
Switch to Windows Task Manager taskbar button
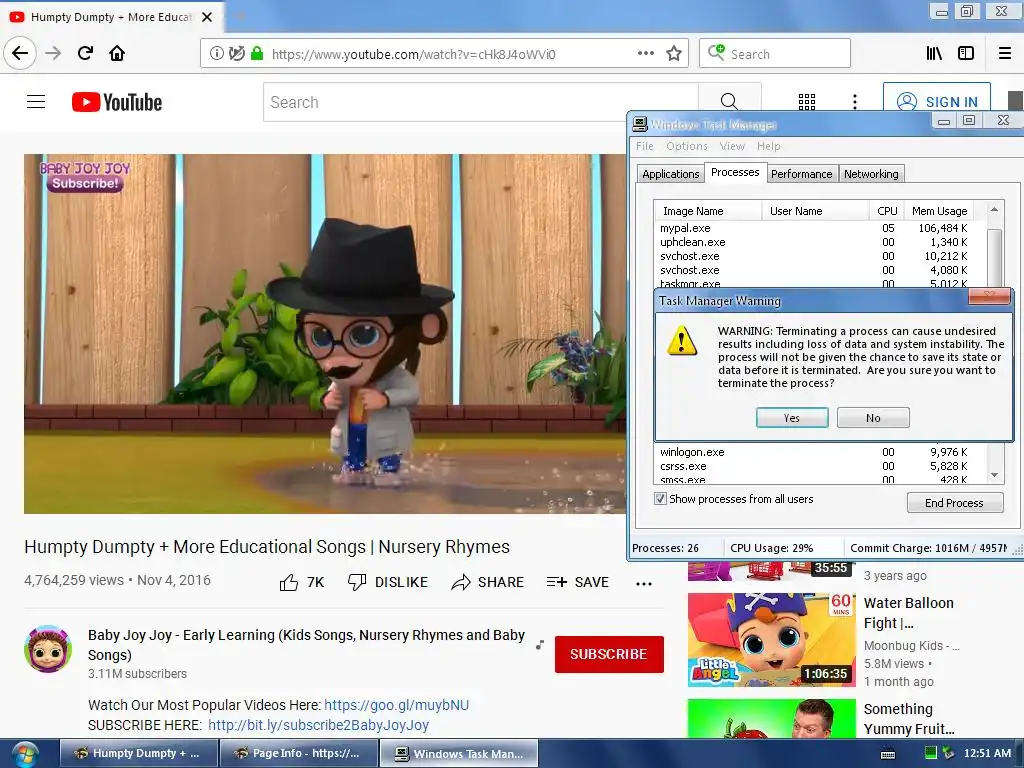pyautogui.click(x=459, y=753)
